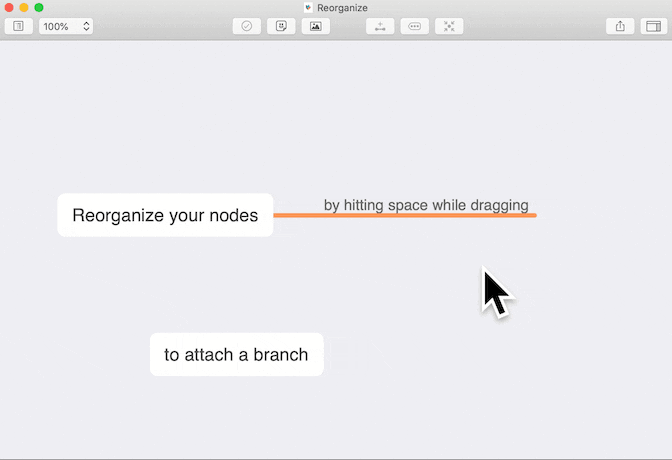This screenshot has width=672, height=460.
Task: Close the window with the red button
Action: pyautogui.click(x=9, y=7)
